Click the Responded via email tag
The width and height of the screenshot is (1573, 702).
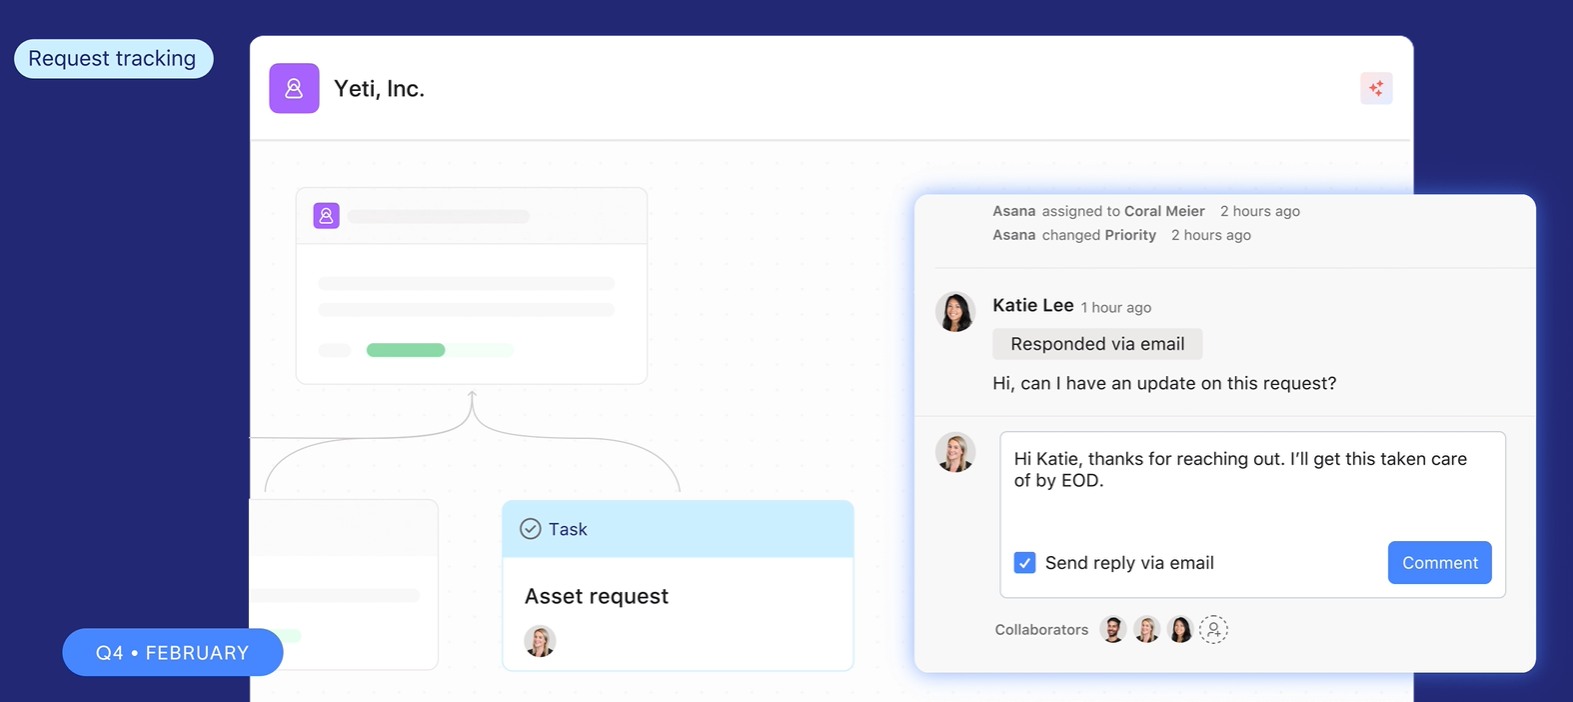1097,344
